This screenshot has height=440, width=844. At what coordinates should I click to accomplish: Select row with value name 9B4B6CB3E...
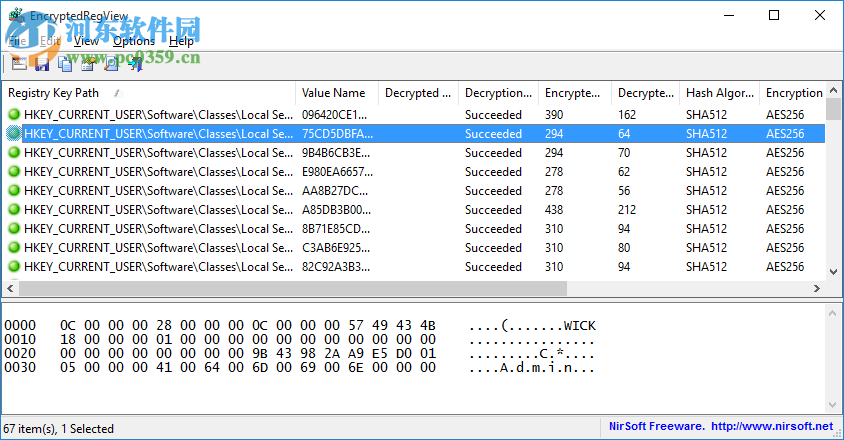[413, 152]
